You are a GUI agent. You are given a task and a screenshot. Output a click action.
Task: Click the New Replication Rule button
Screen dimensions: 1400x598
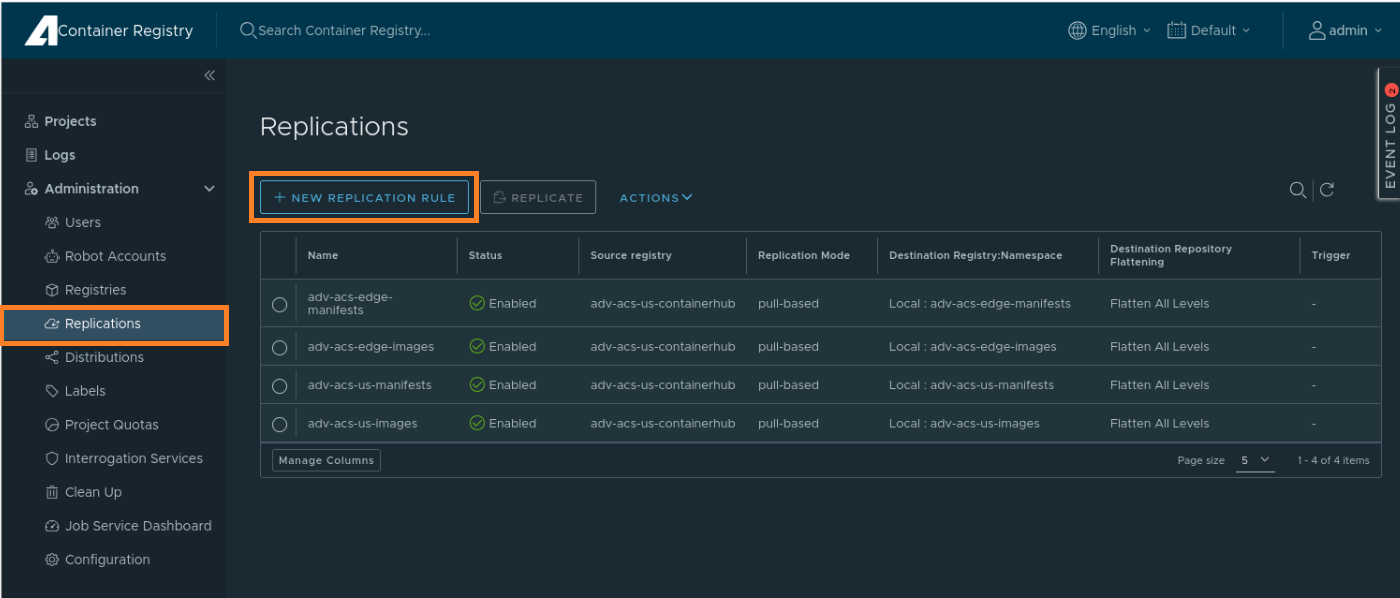point(364,198)
